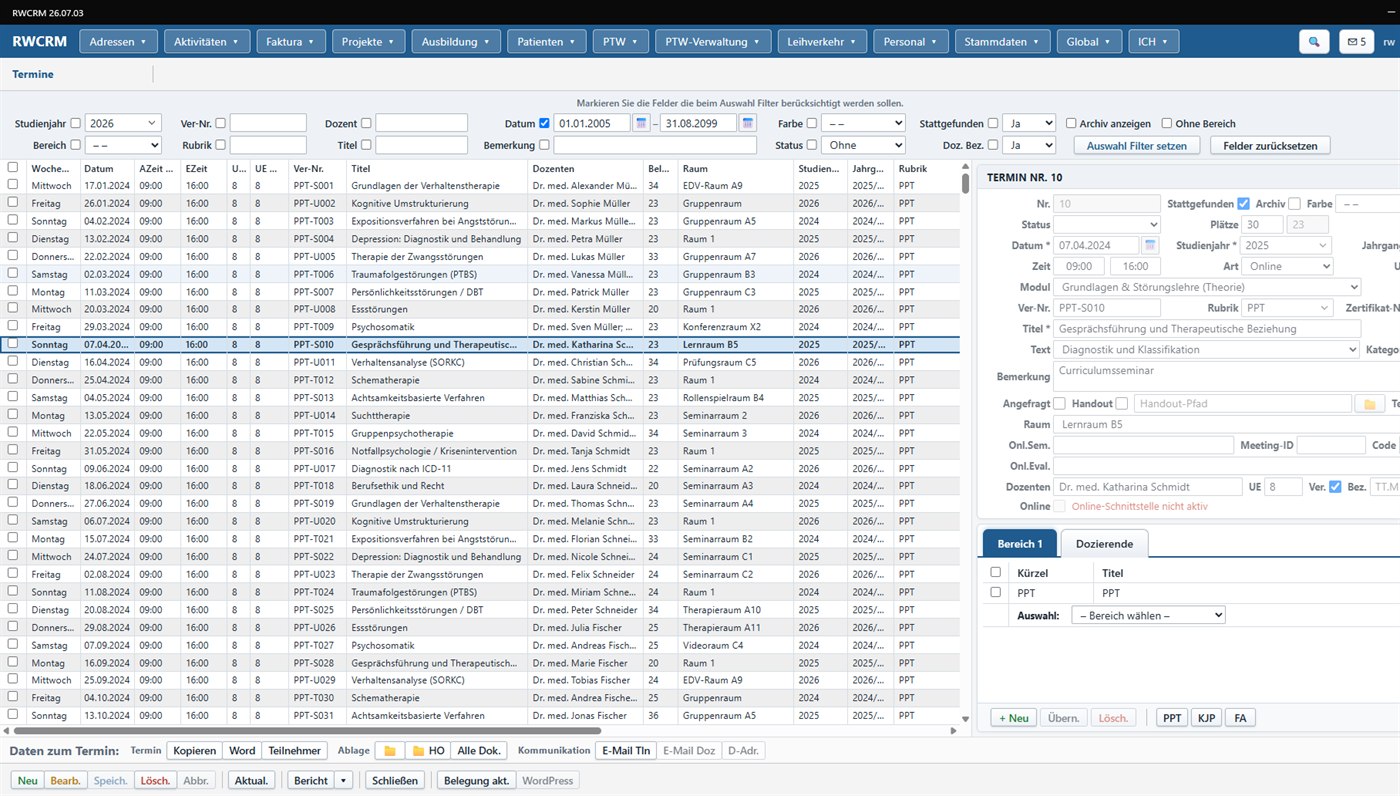Click Auswahl Filter setzen button

coord(1136,145)
